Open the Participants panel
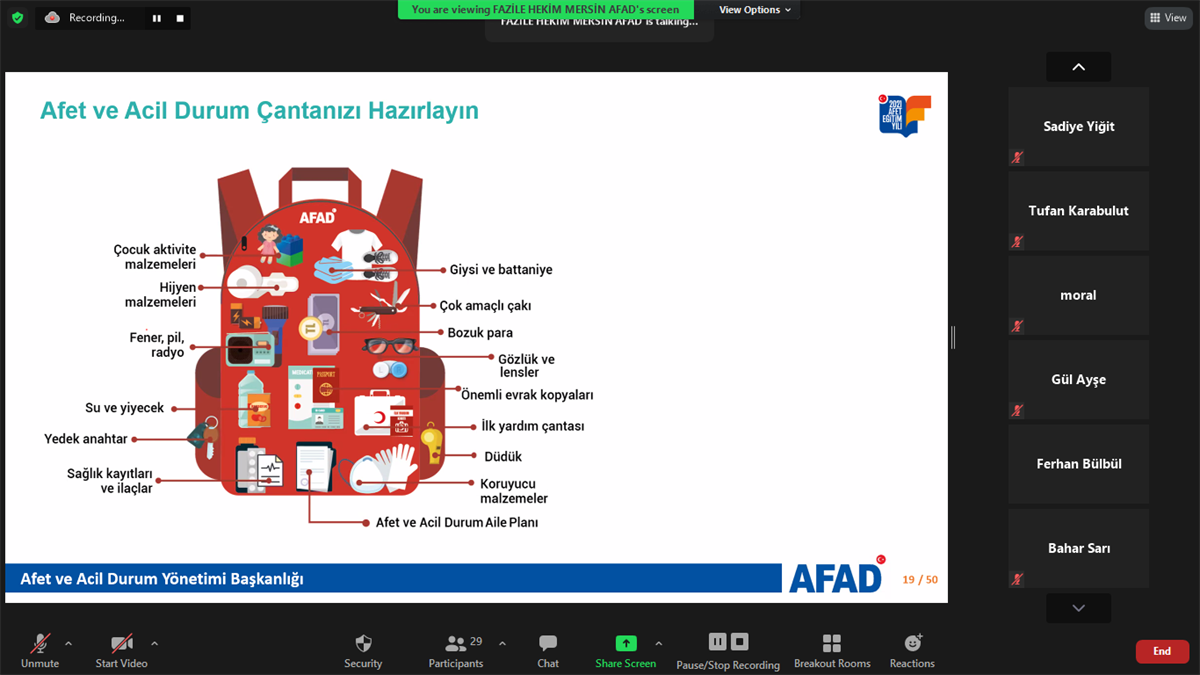The image size is (1200, 675). pyautogui.click(x=456, y=650)
